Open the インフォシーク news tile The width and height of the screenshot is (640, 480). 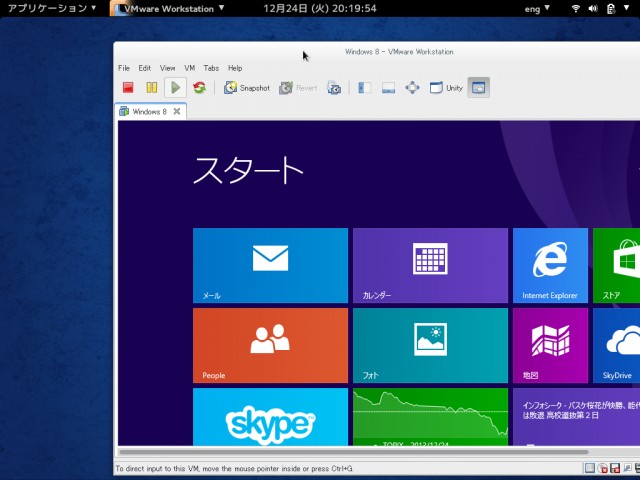[576, 417]
